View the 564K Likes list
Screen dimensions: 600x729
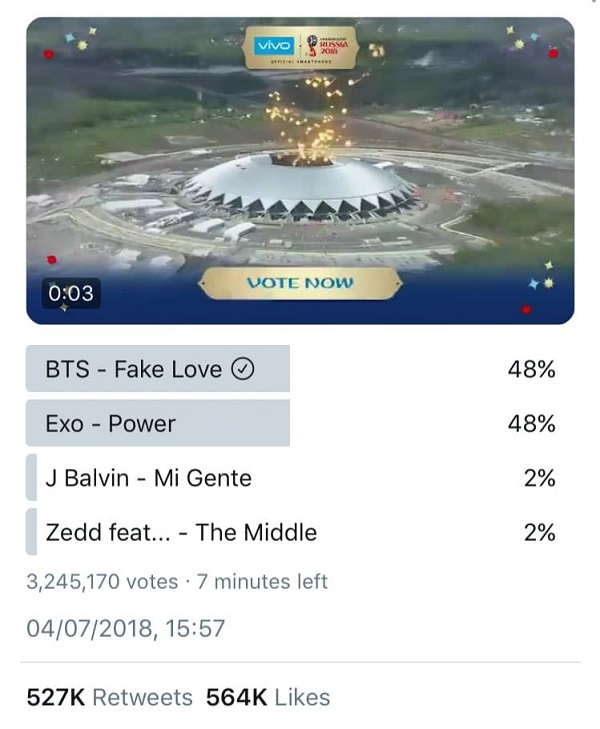coord(268,697)
